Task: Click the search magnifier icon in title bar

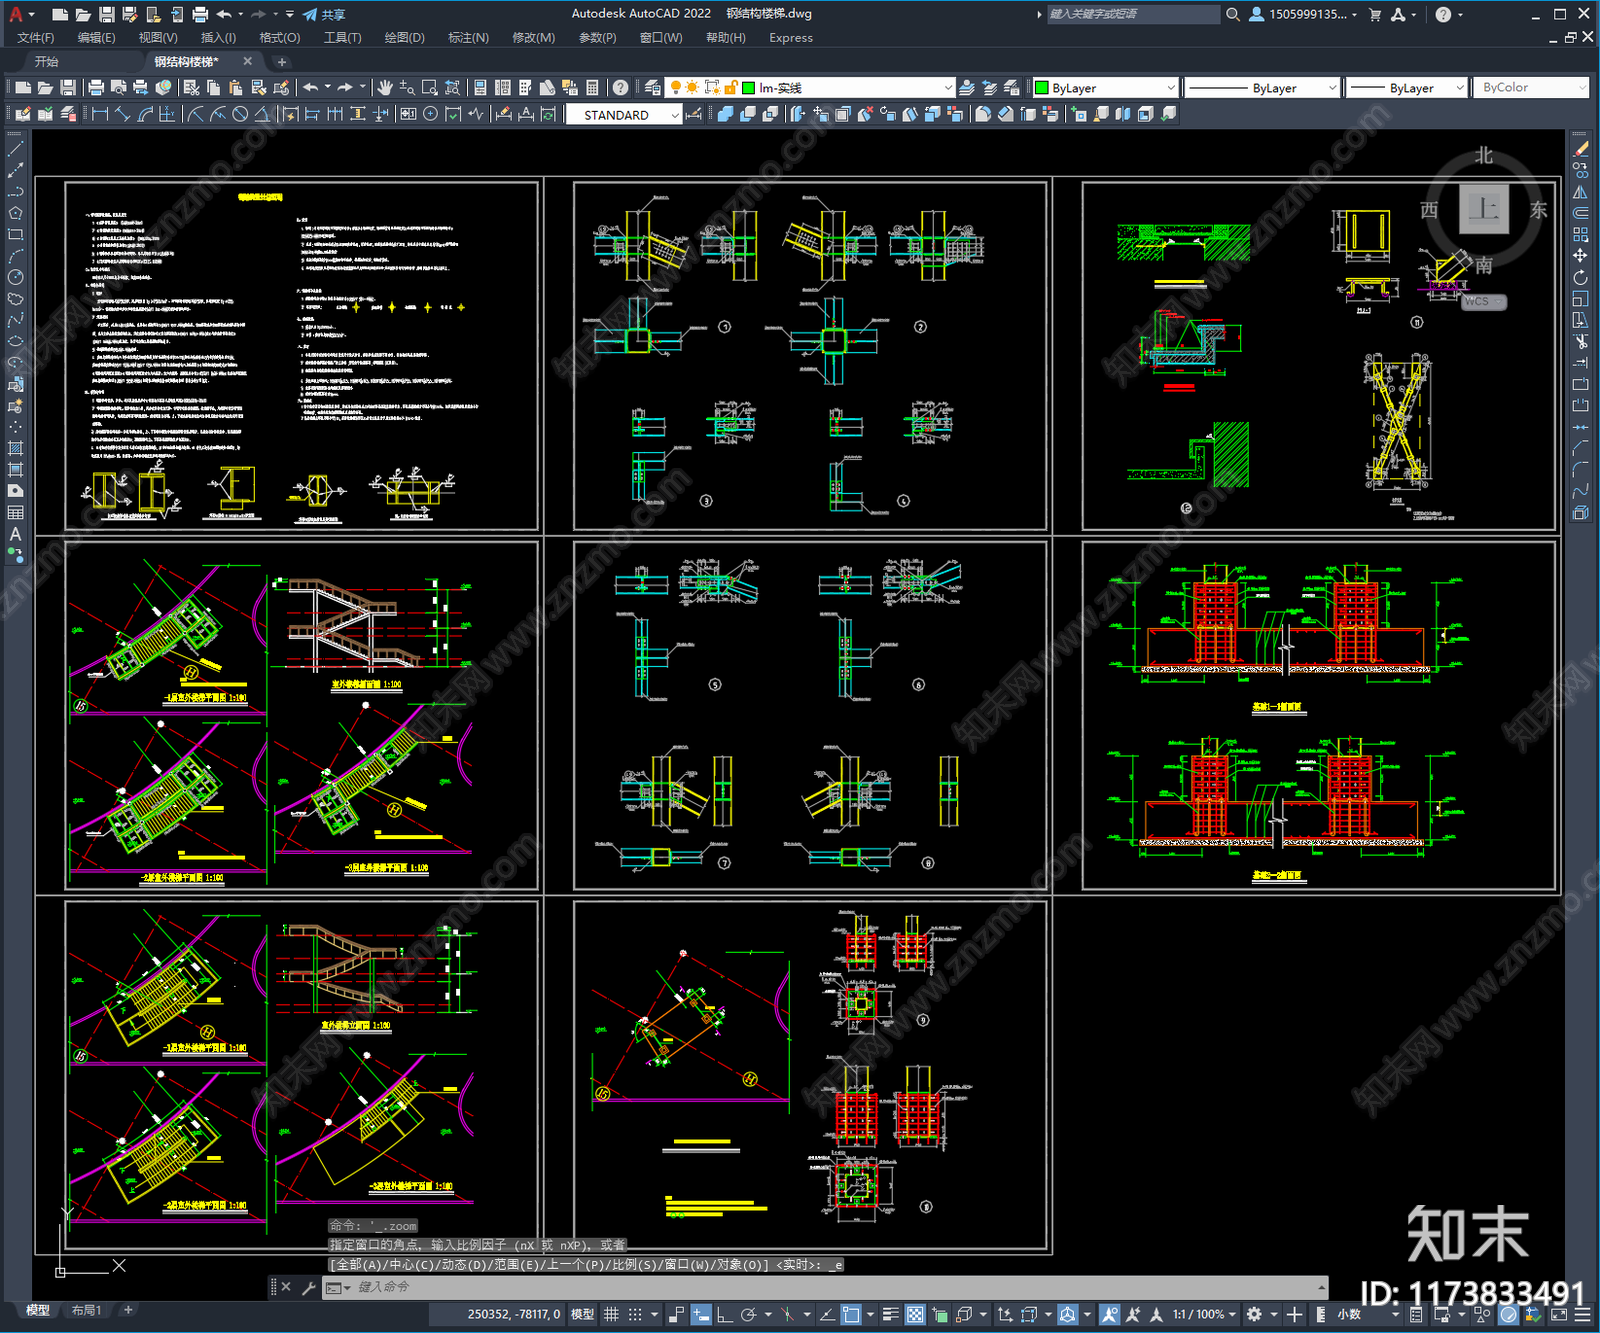Action: point(1233,14)
